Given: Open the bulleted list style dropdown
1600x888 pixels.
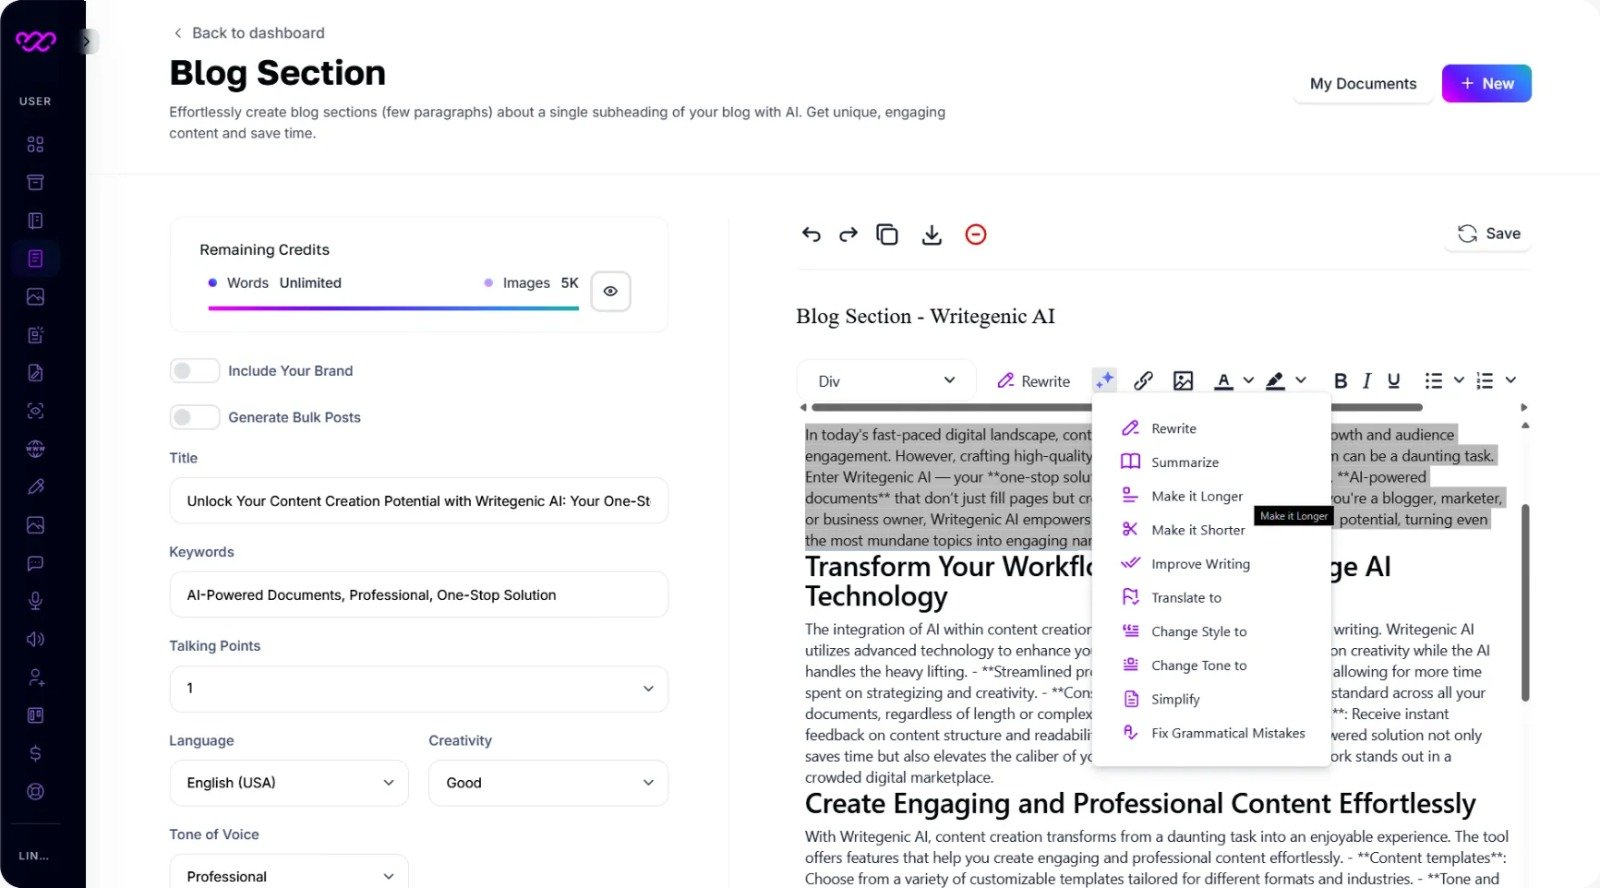Looking at the screenshot, I should 1459,380.
